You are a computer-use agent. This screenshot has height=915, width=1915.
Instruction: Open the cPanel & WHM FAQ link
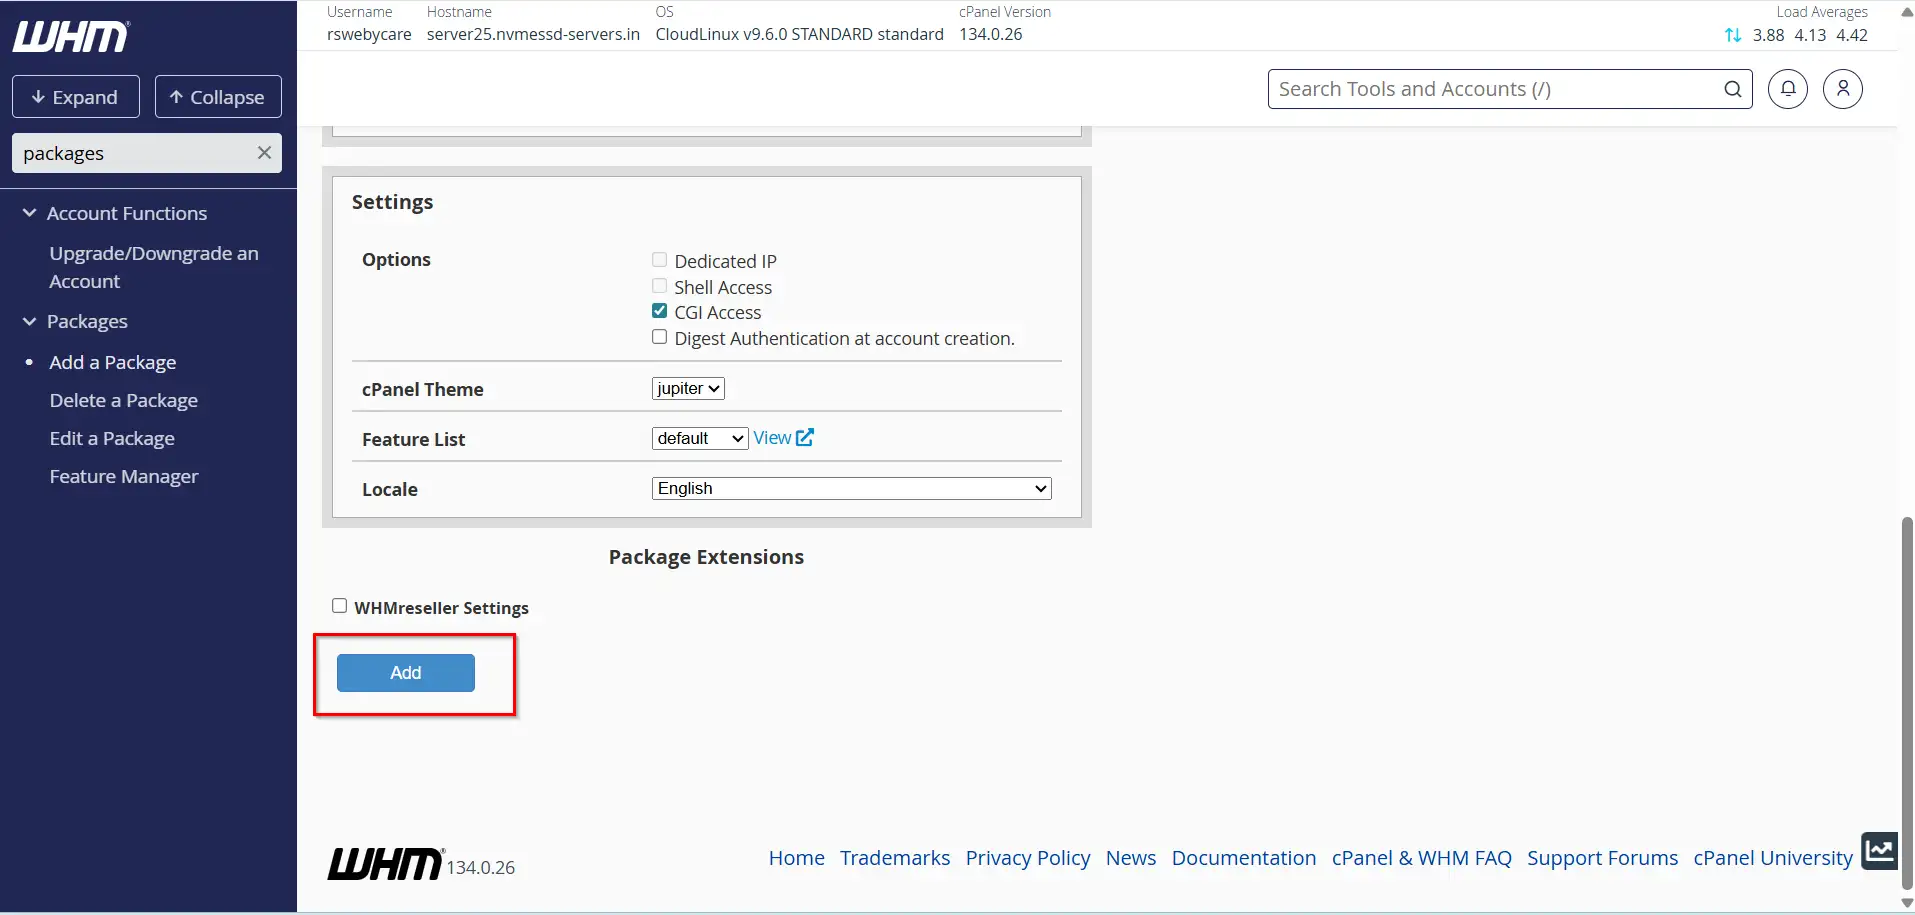coord(1422,858)
